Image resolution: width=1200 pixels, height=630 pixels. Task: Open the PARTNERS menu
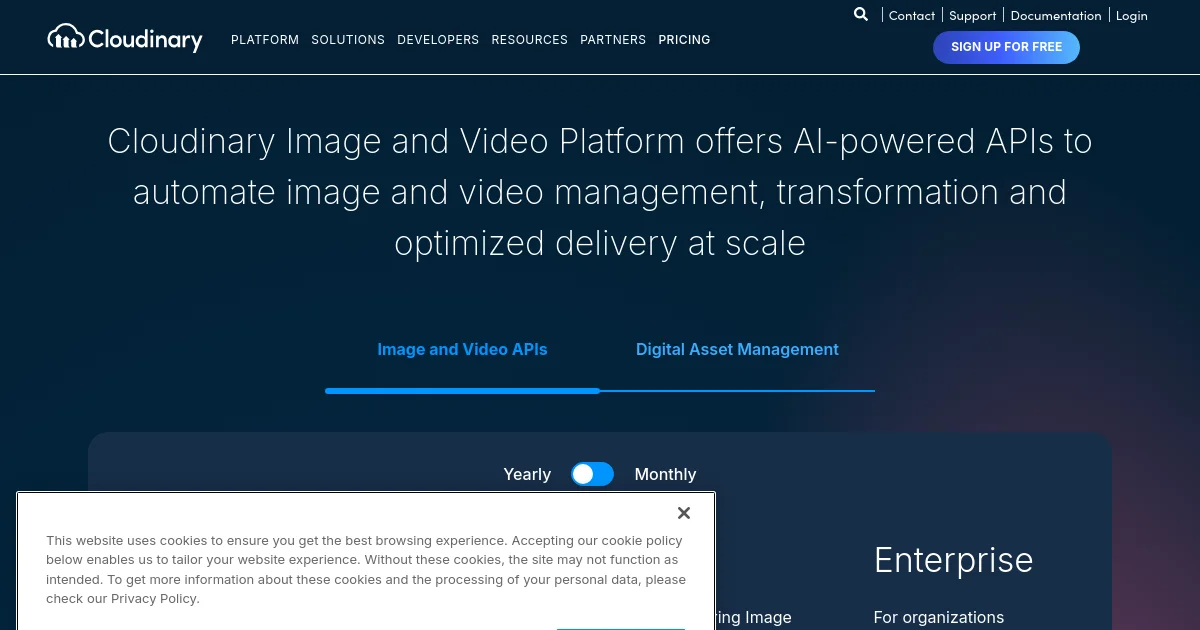(x=613, y=40)
